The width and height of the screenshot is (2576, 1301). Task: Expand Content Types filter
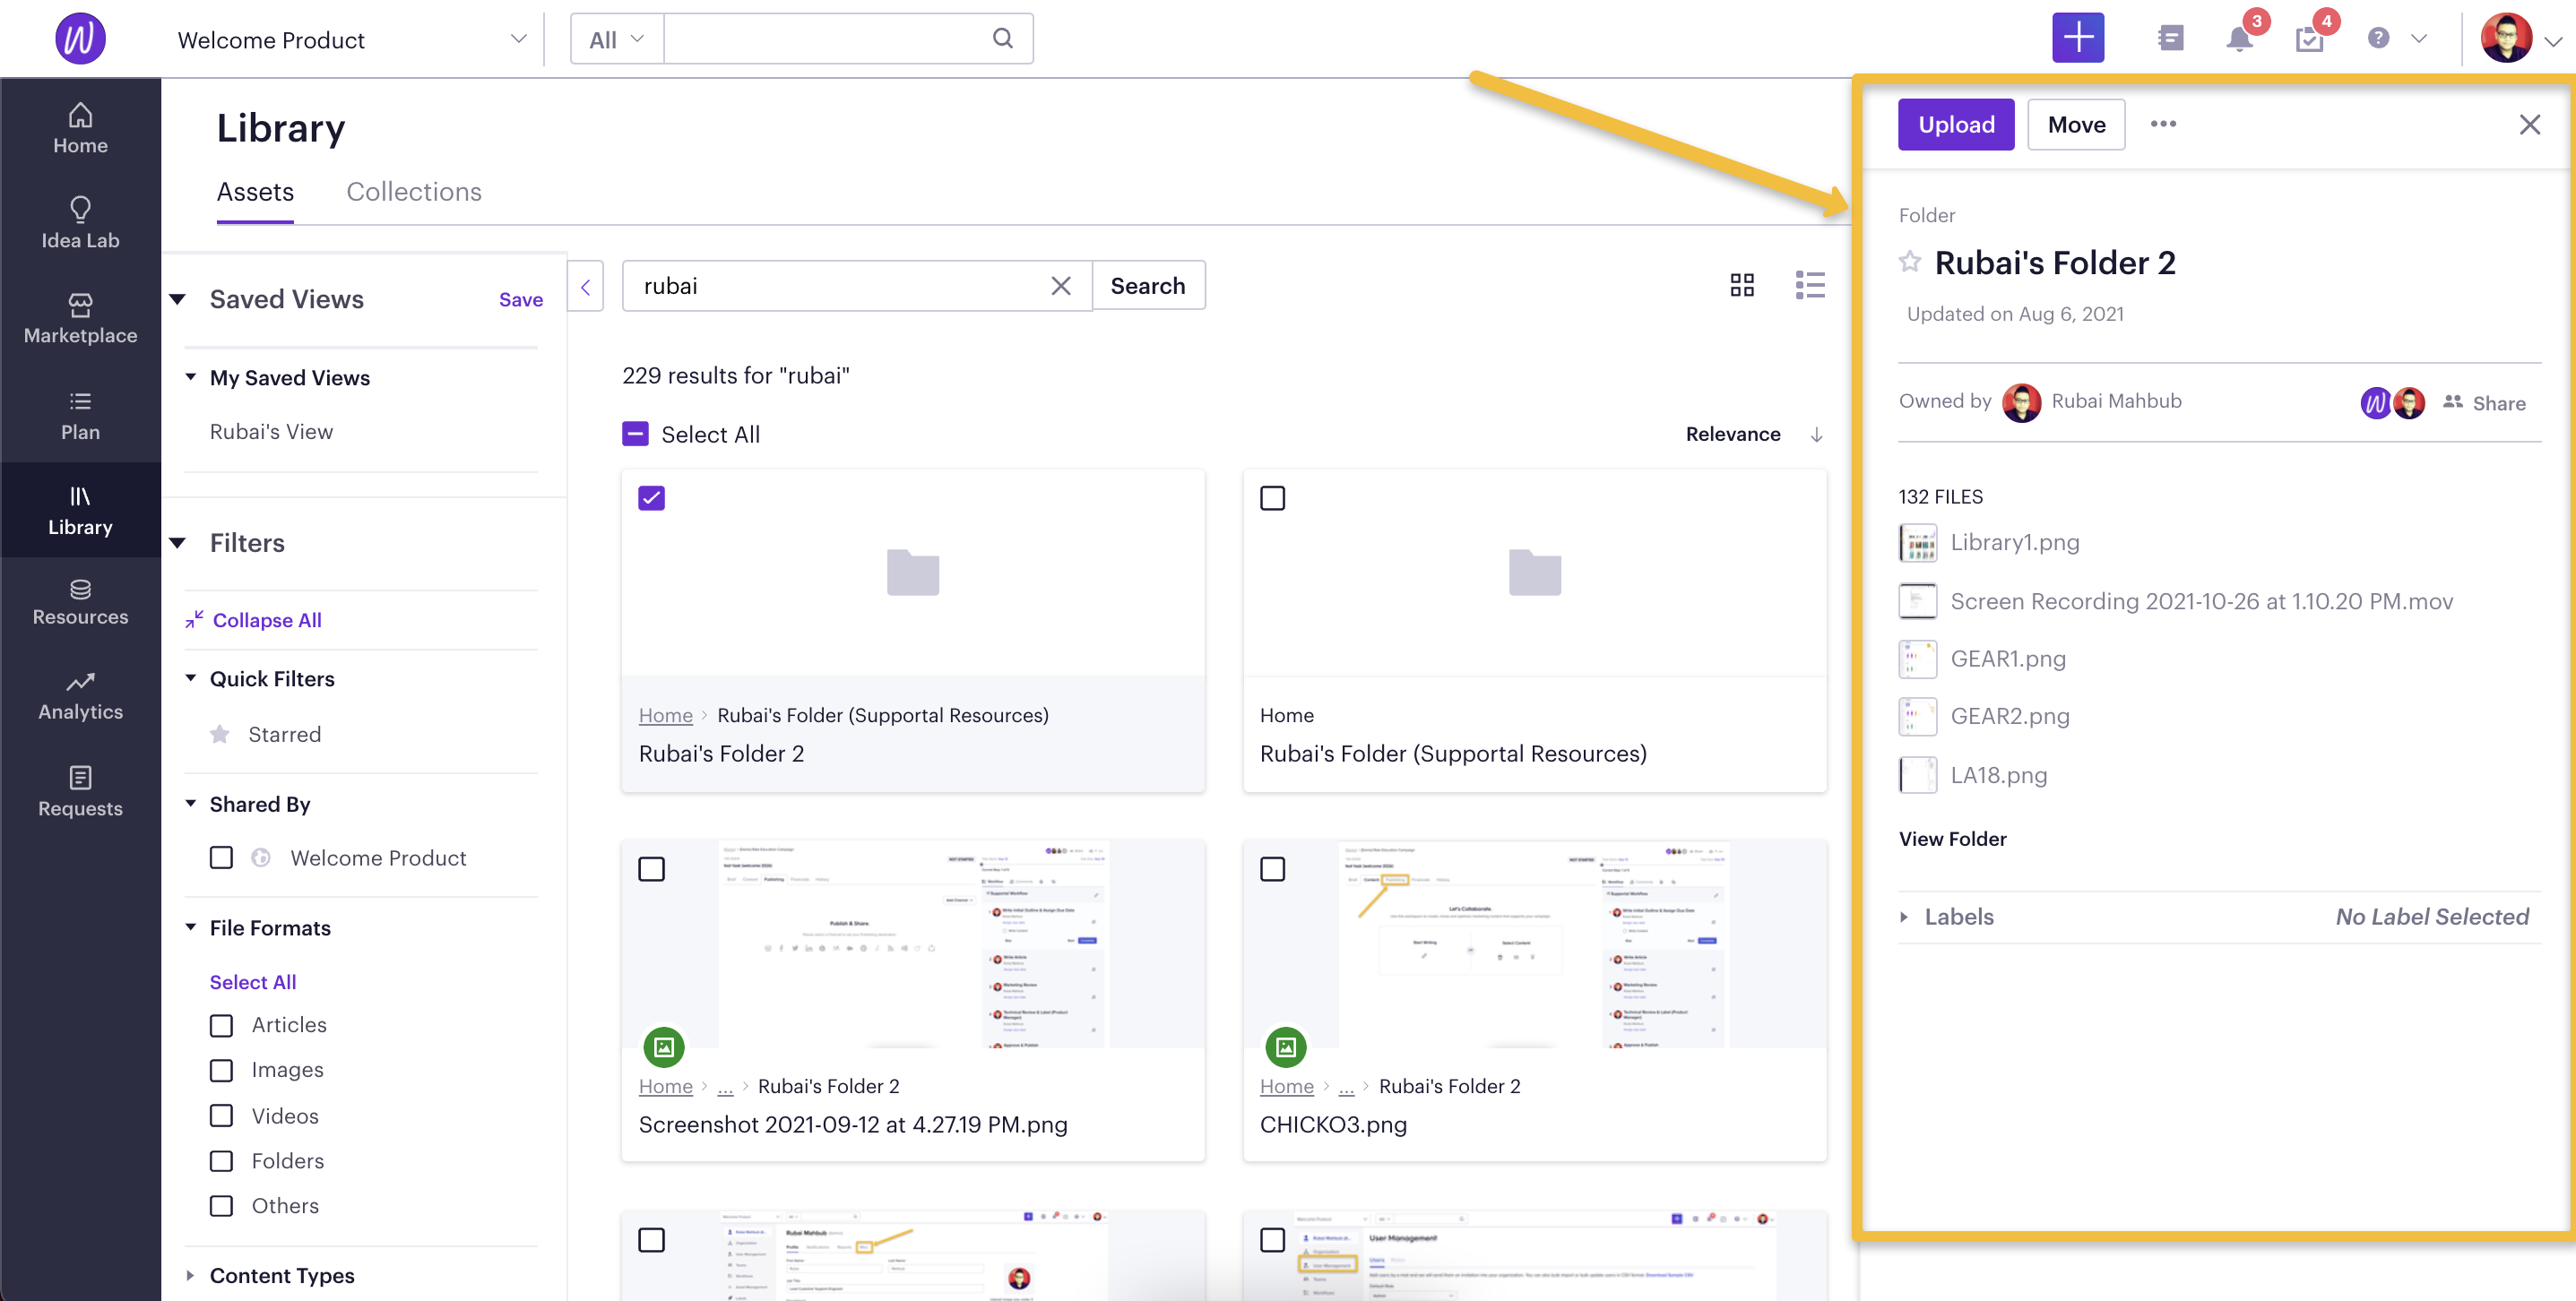pos(190,1275)
